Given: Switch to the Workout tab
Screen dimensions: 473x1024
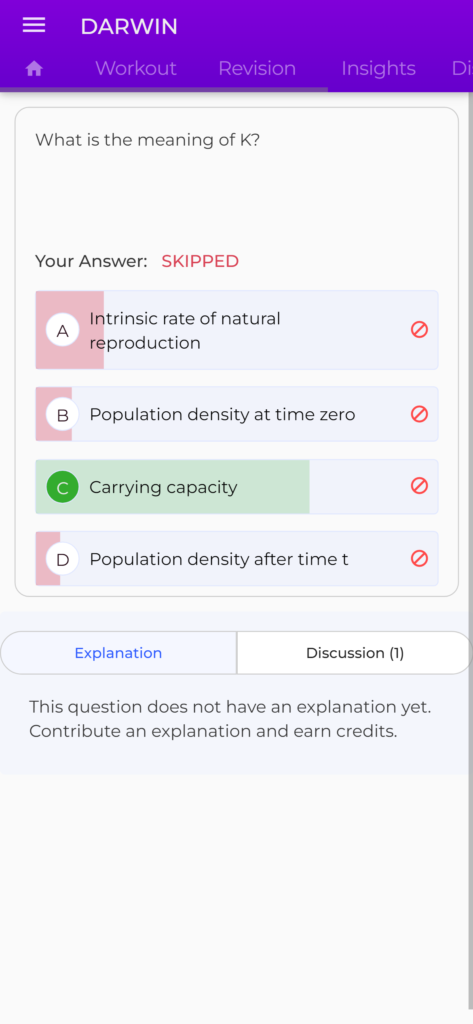Looking at the screenshot, I should [x=136, y=69].
